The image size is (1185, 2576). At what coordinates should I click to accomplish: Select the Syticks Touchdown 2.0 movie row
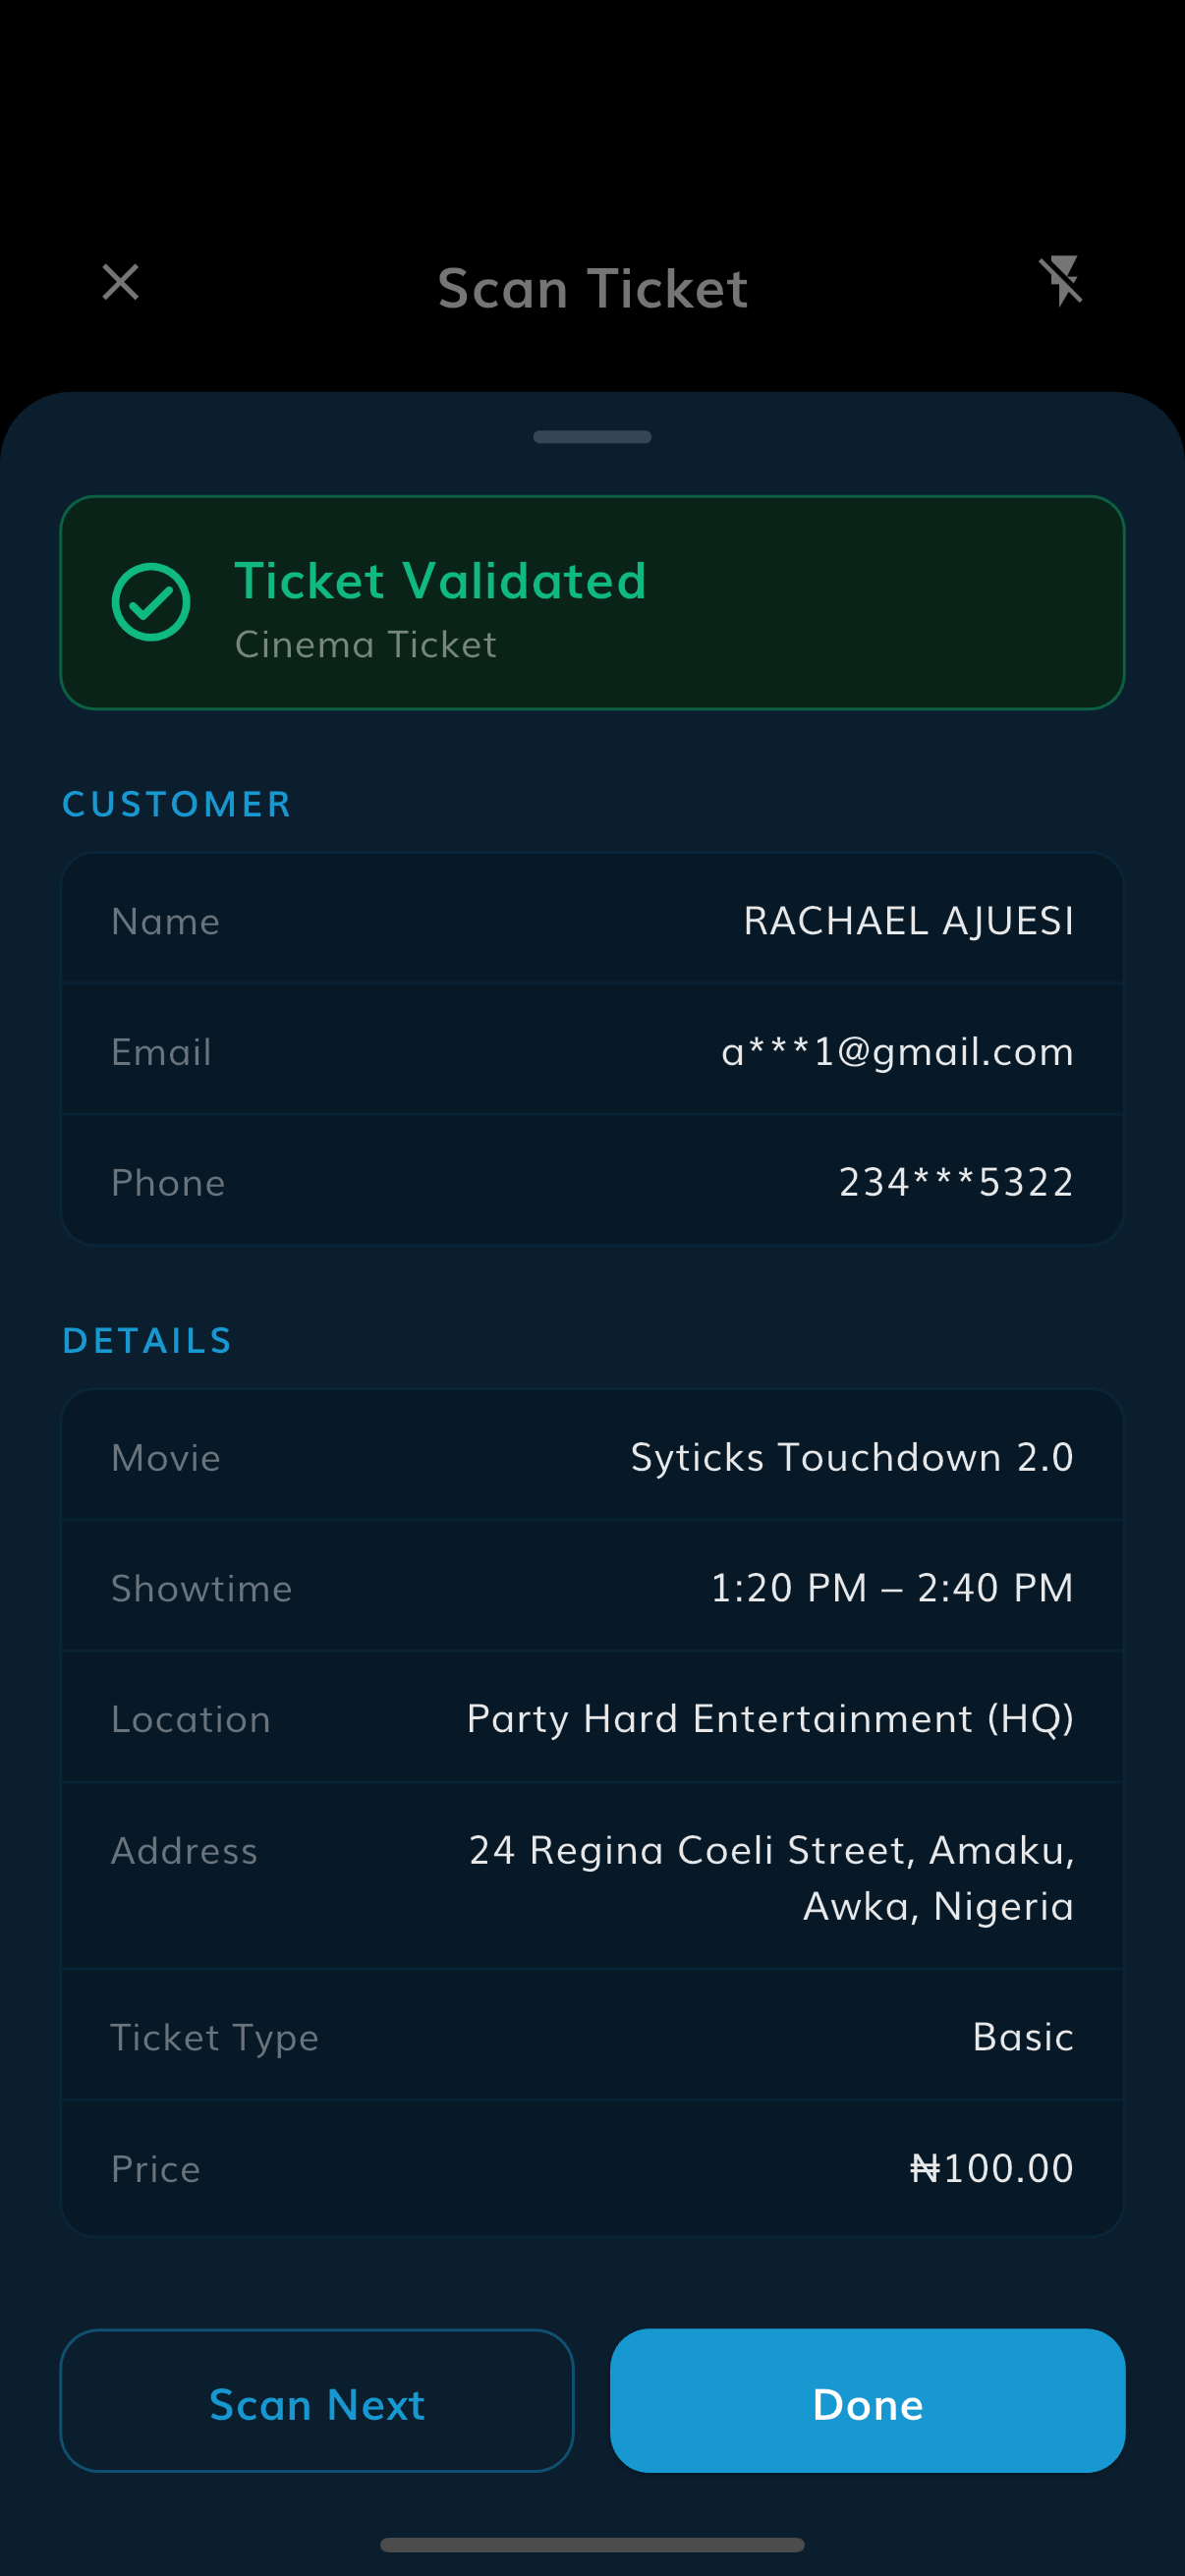[592, 1457]
